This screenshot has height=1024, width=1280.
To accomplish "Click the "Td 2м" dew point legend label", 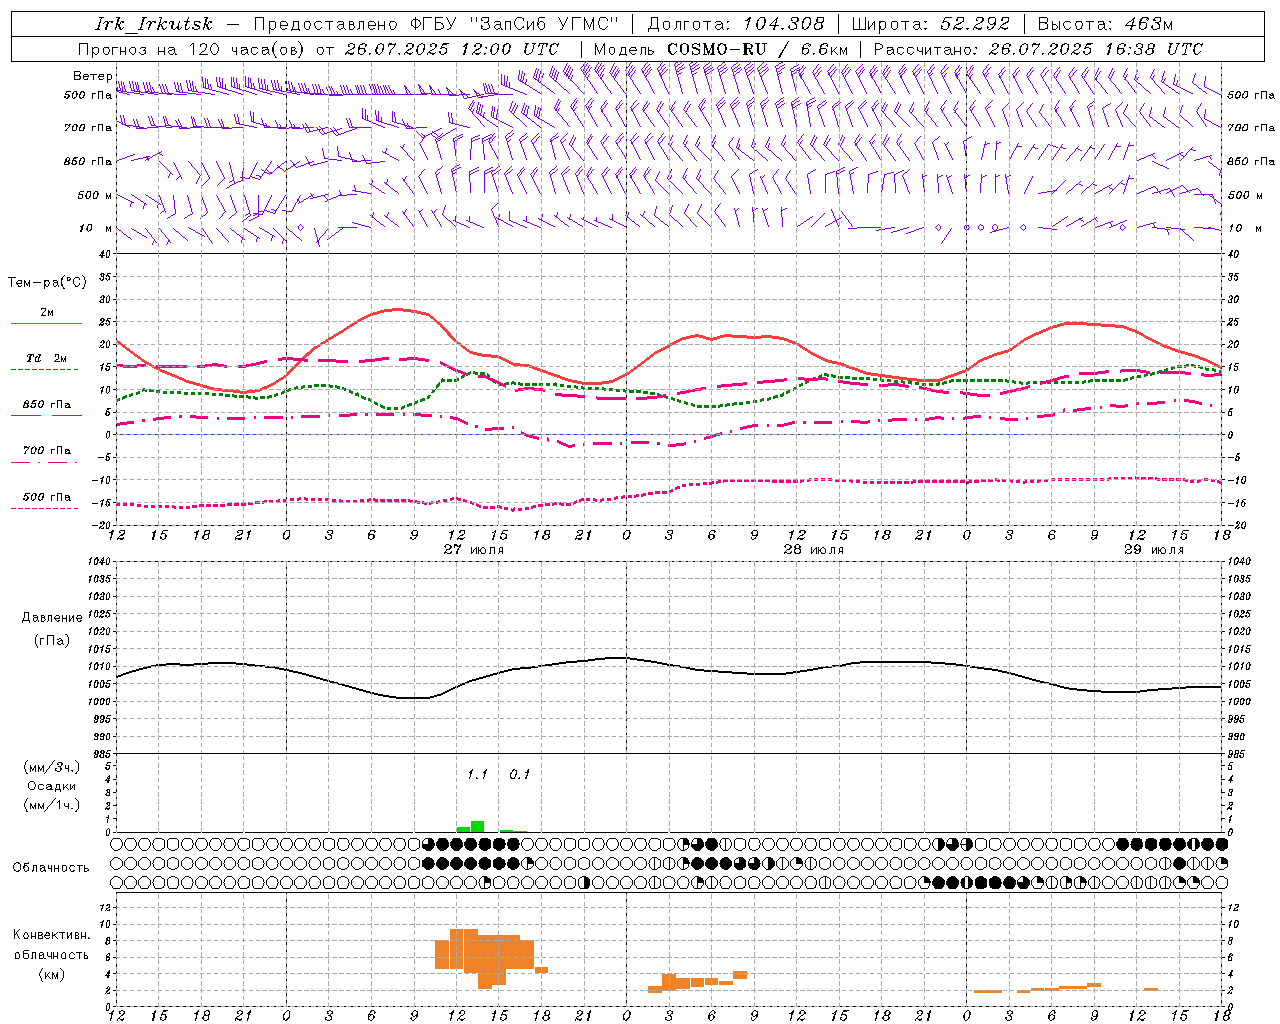I will click(x=47, y=358).
